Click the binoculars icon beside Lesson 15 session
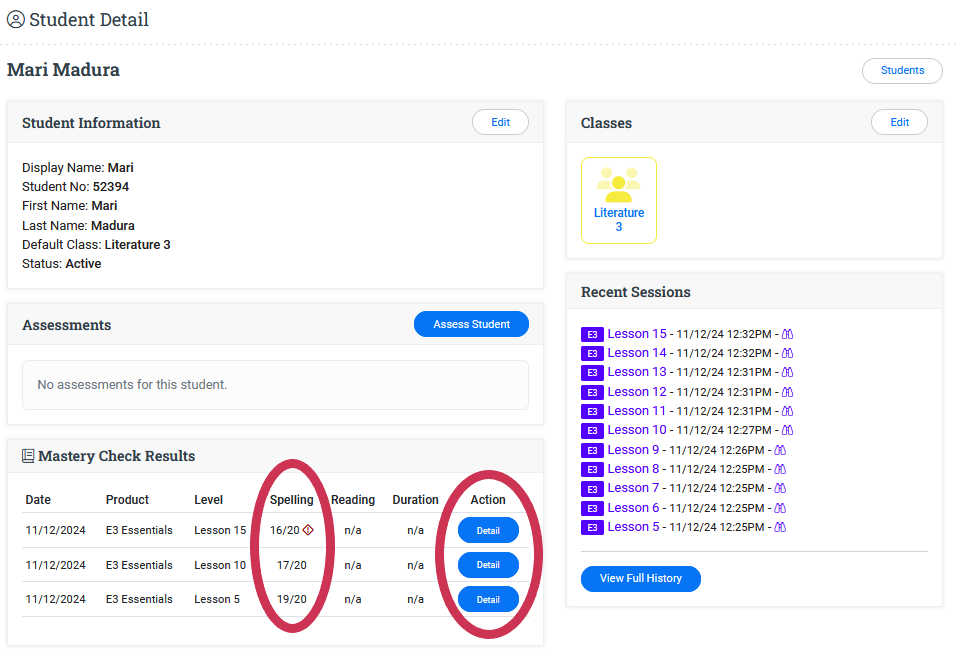The height and width of the screenshot is (652, 956). point(787,334)
